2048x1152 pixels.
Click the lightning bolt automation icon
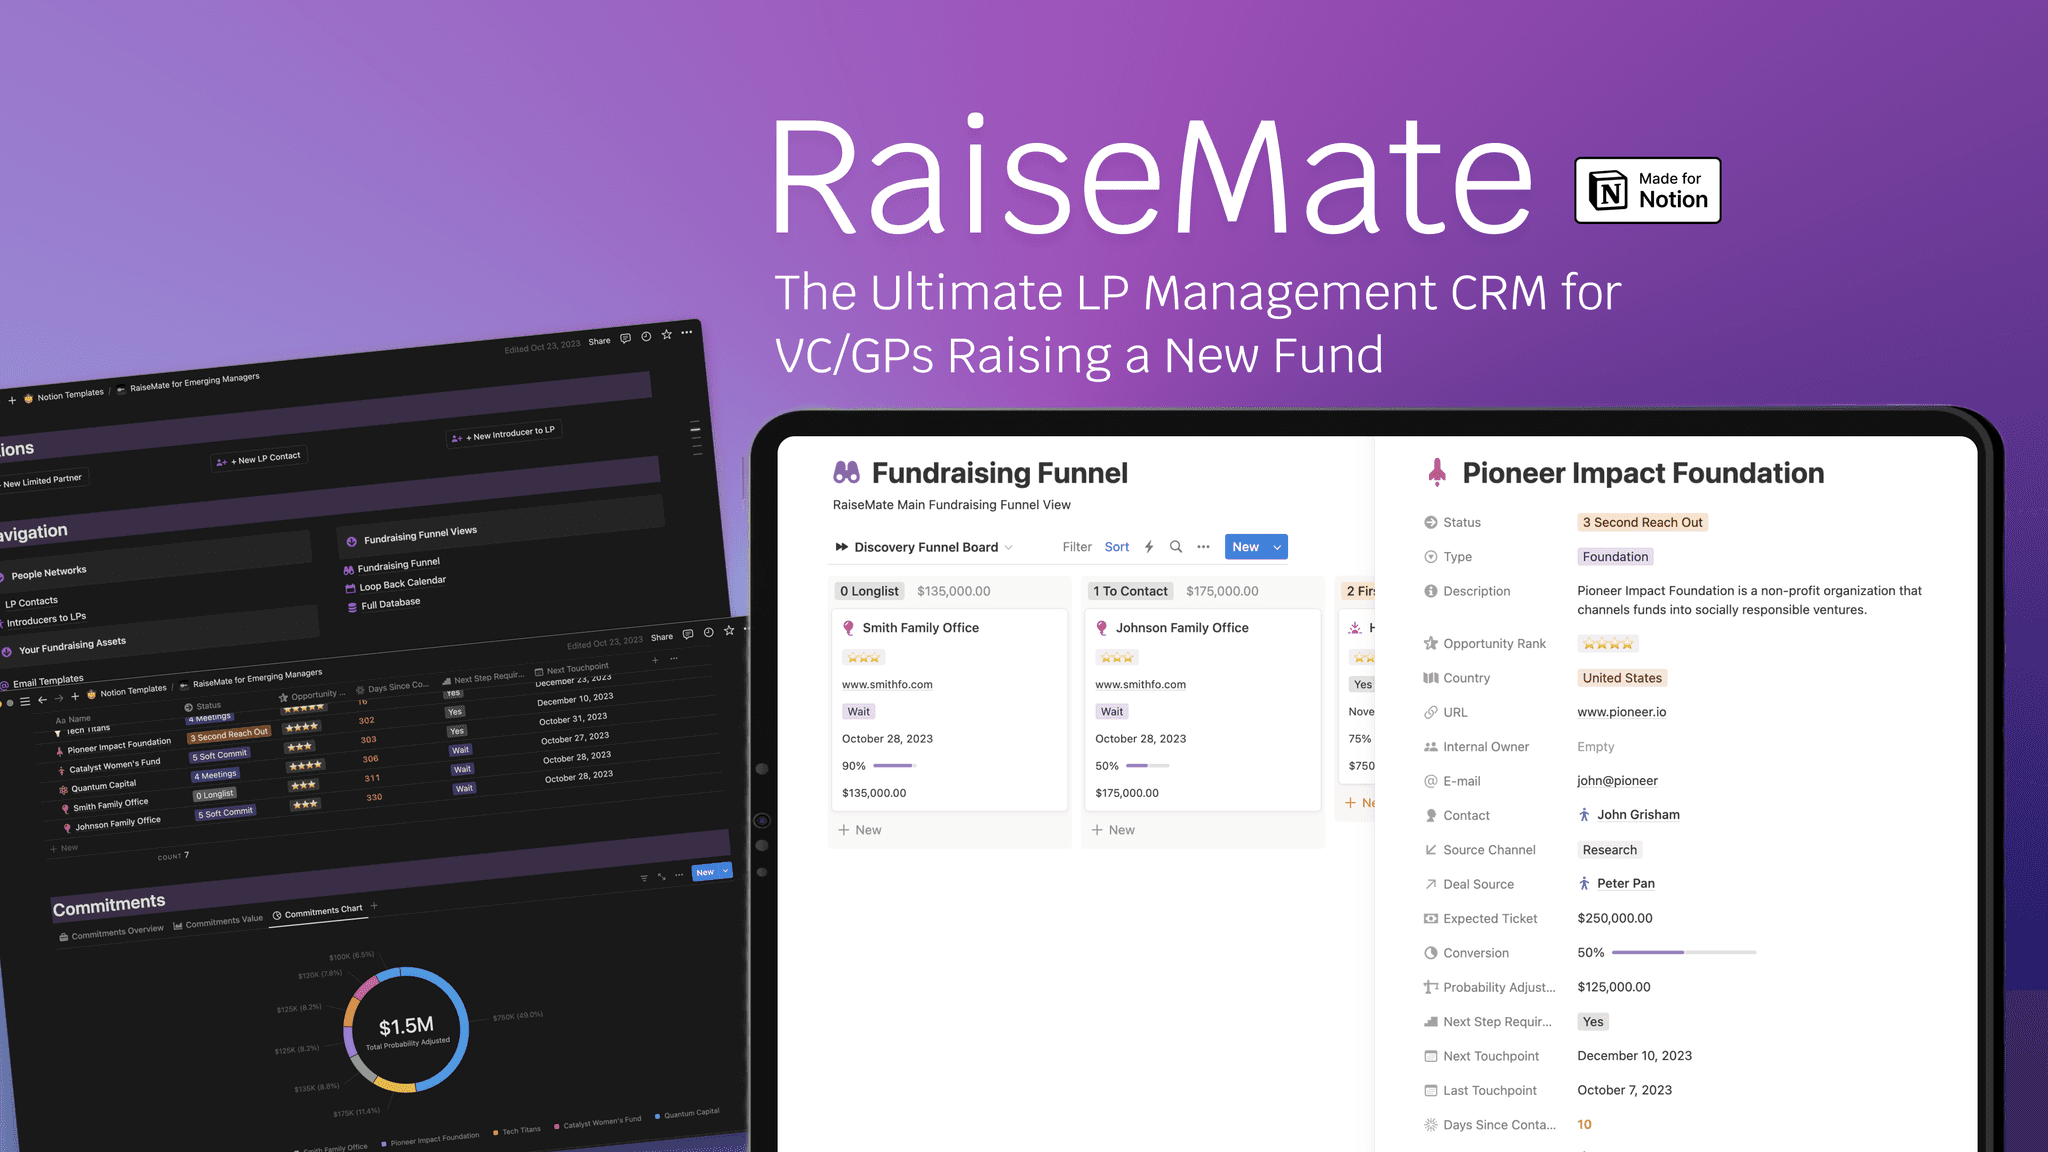(x=1149, y=547)
